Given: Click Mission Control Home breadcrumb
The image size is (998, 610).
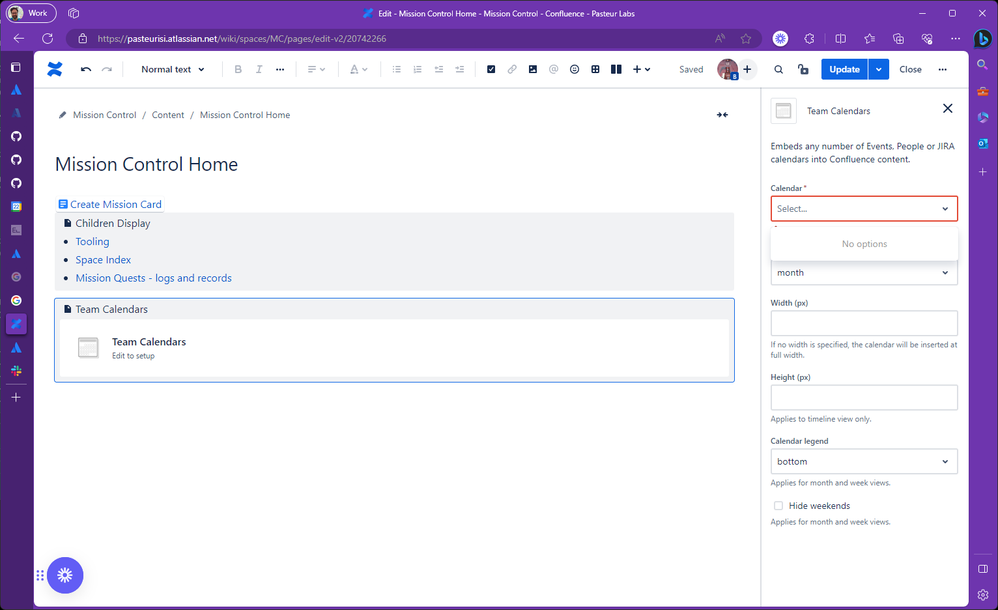Looking at the screenshot, I should click(245, 115).
